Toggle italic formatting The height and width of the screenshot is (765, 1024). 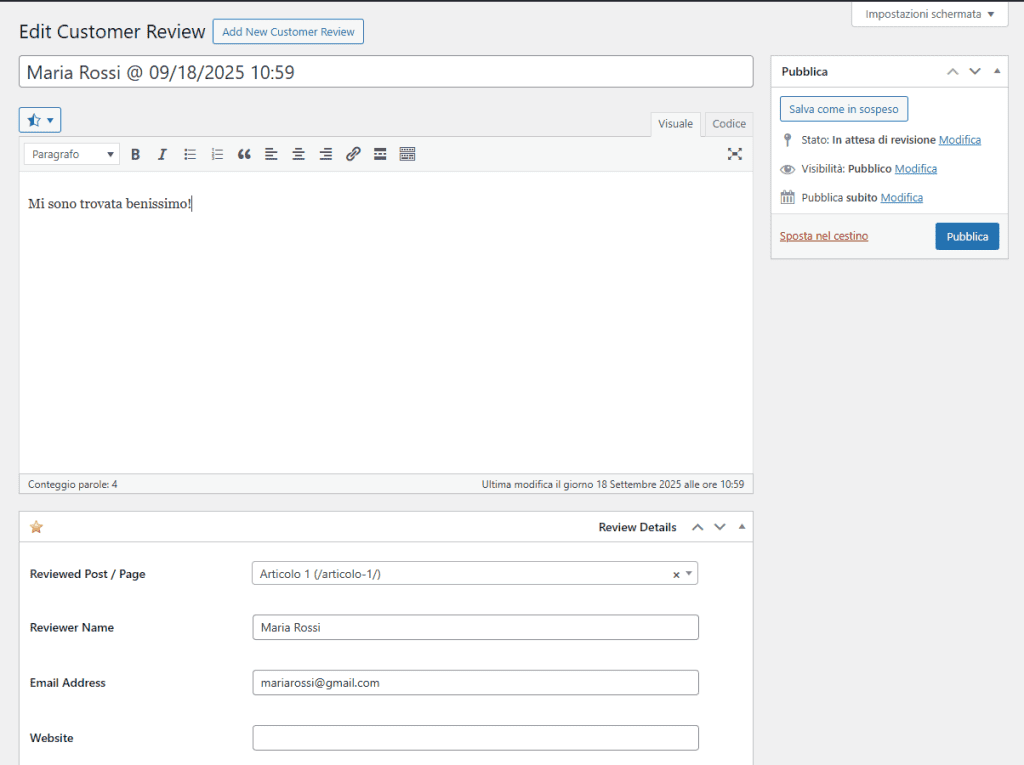(x=162, y=154)
